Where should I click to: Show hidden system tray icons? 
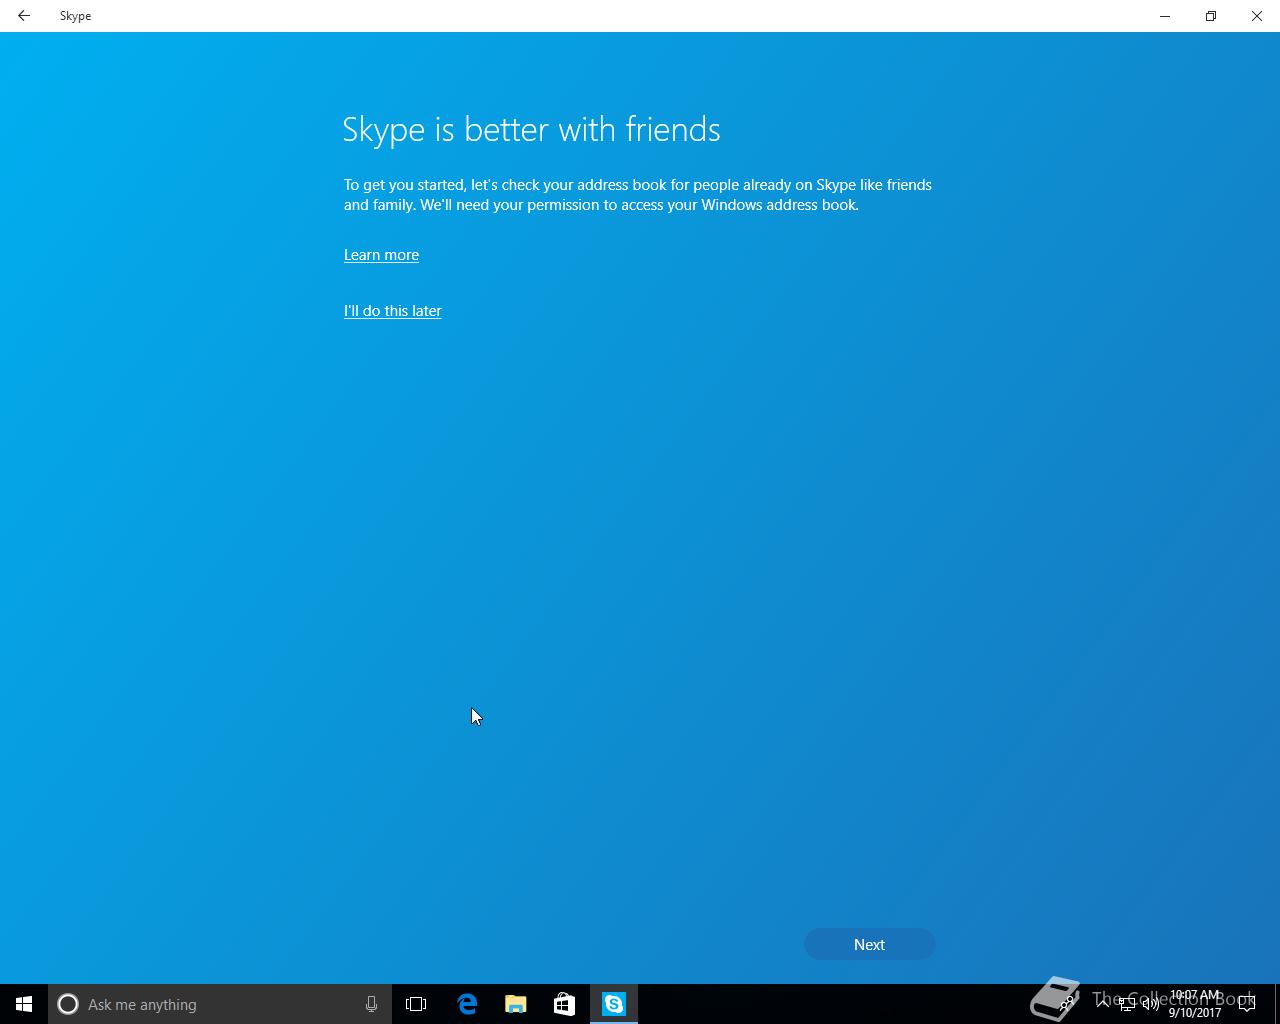(x=1103, y=1004)
